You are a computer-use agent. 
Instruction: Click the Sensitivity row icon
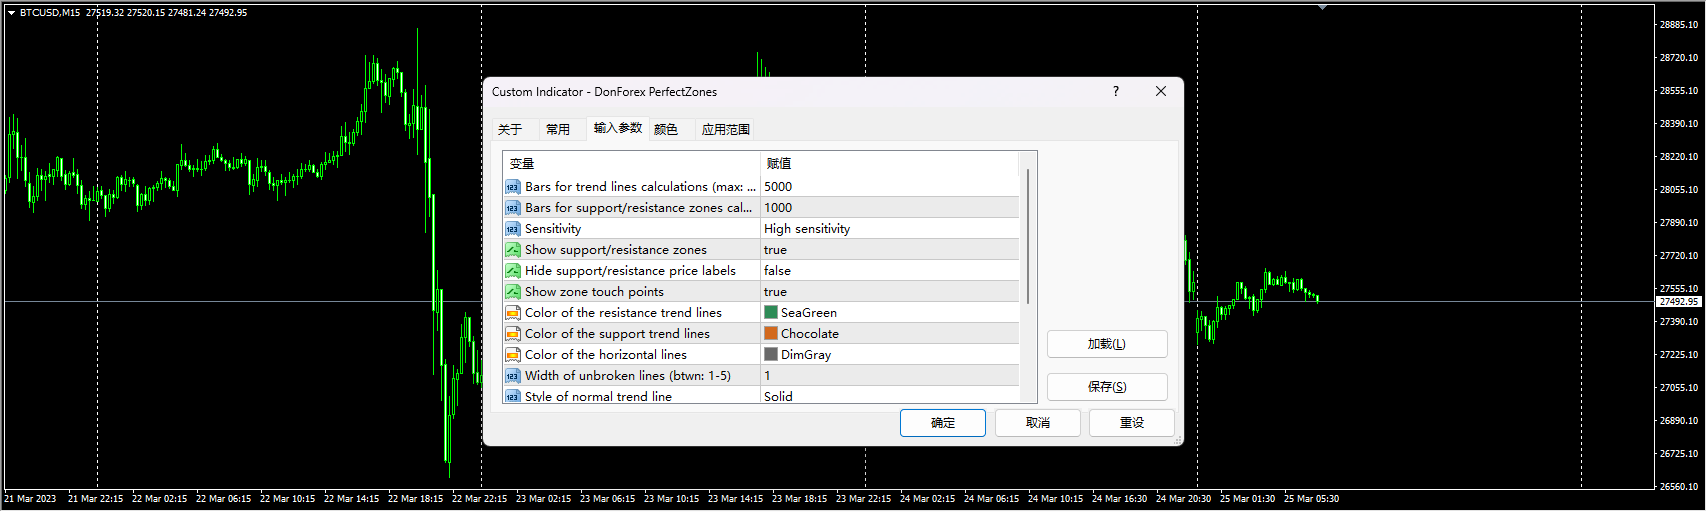(x=513, y=229)
